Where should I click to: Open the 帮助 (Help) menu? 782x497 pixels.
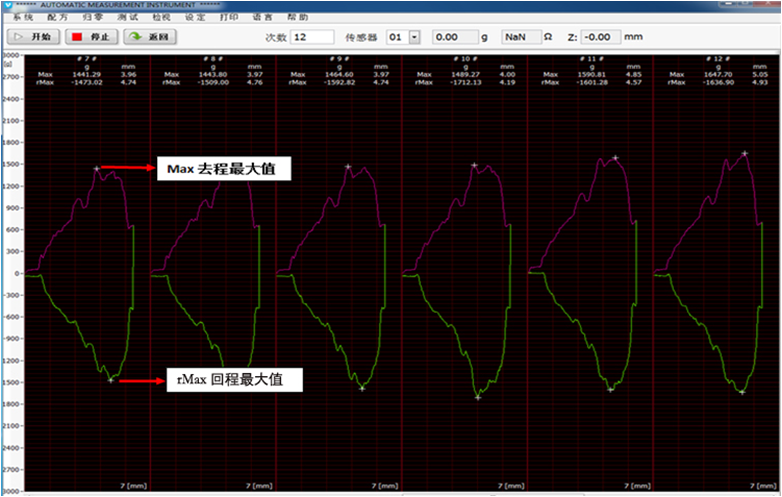click(298, 17)
